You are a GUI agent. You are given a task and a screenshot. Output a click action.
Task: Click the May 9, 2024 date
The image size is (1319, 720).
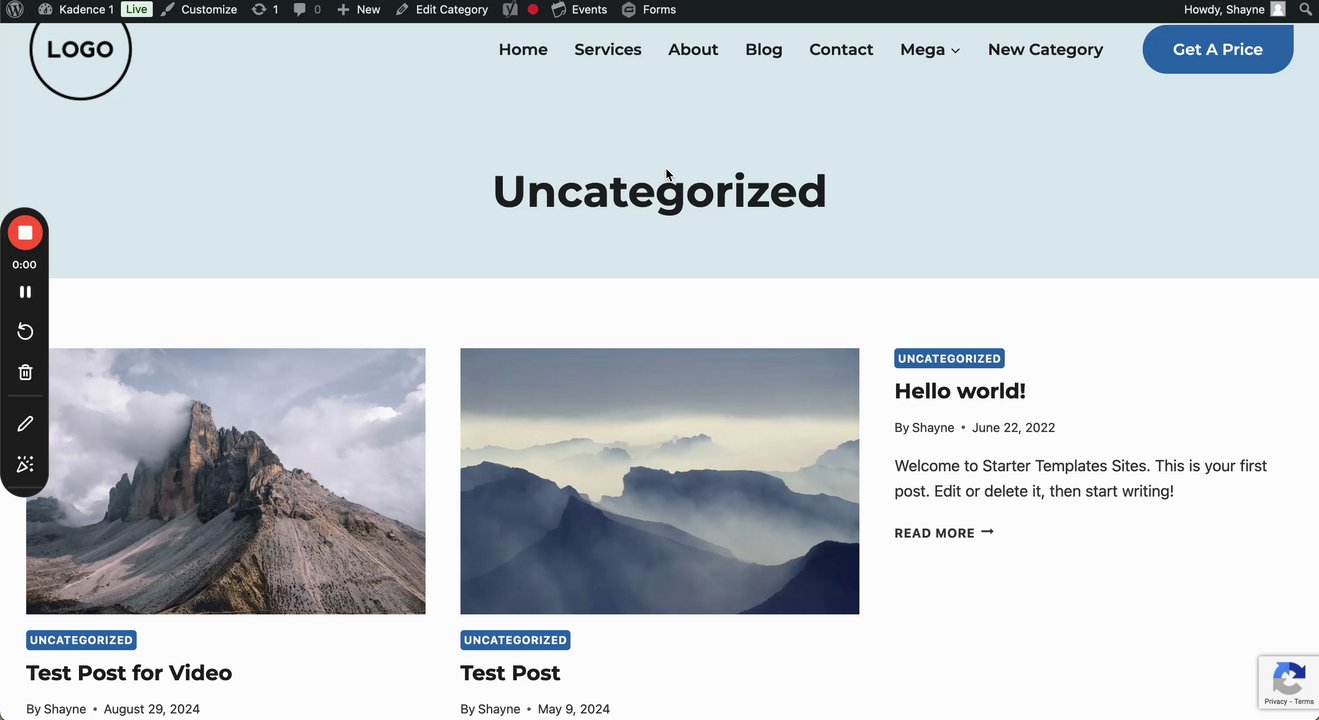574,709
